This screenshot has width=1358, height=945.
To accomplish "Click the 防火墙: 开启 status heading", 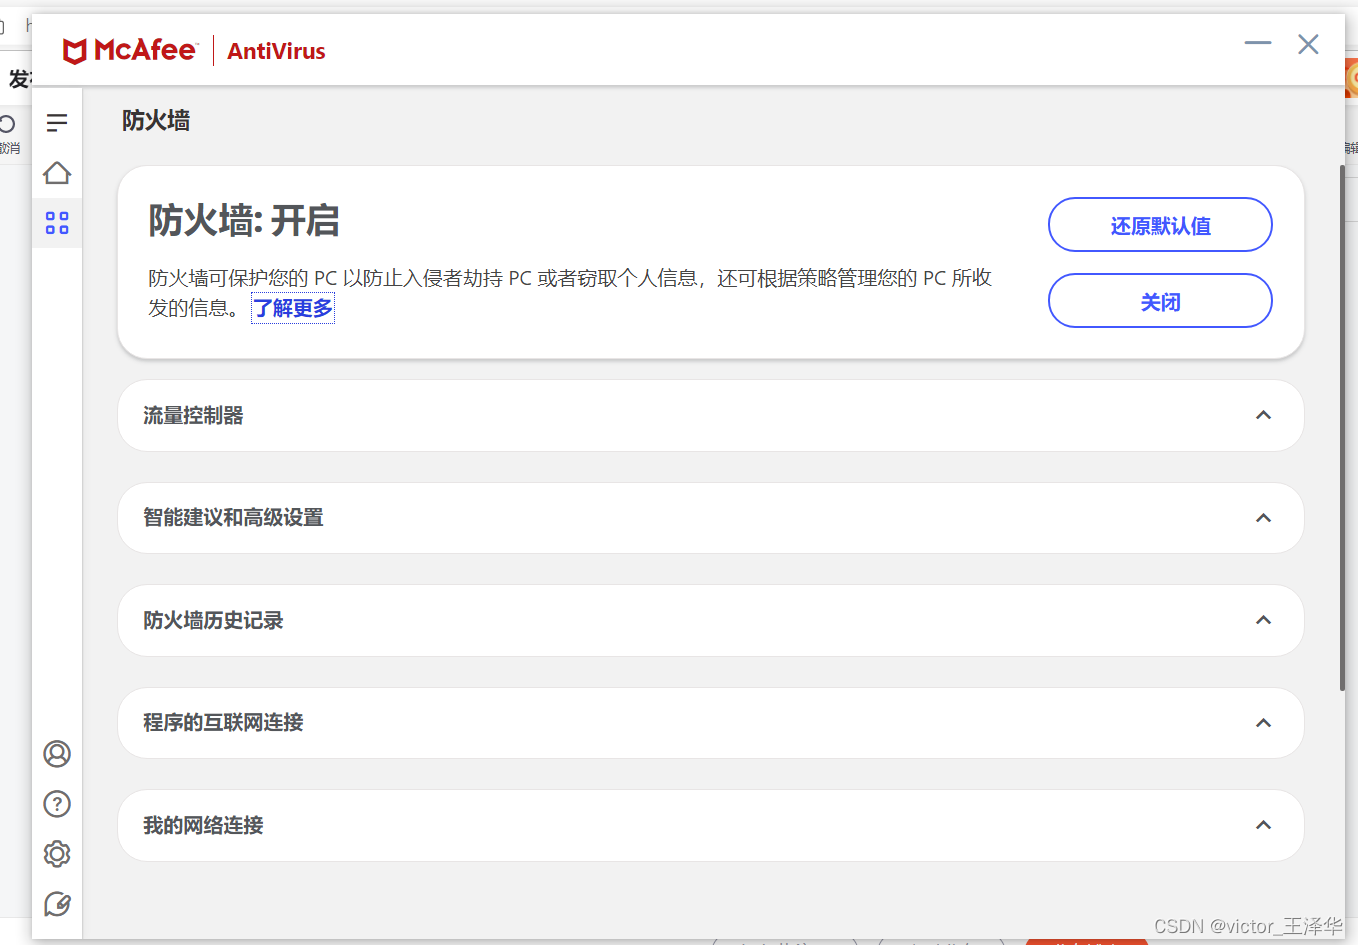I will (244, 220).
